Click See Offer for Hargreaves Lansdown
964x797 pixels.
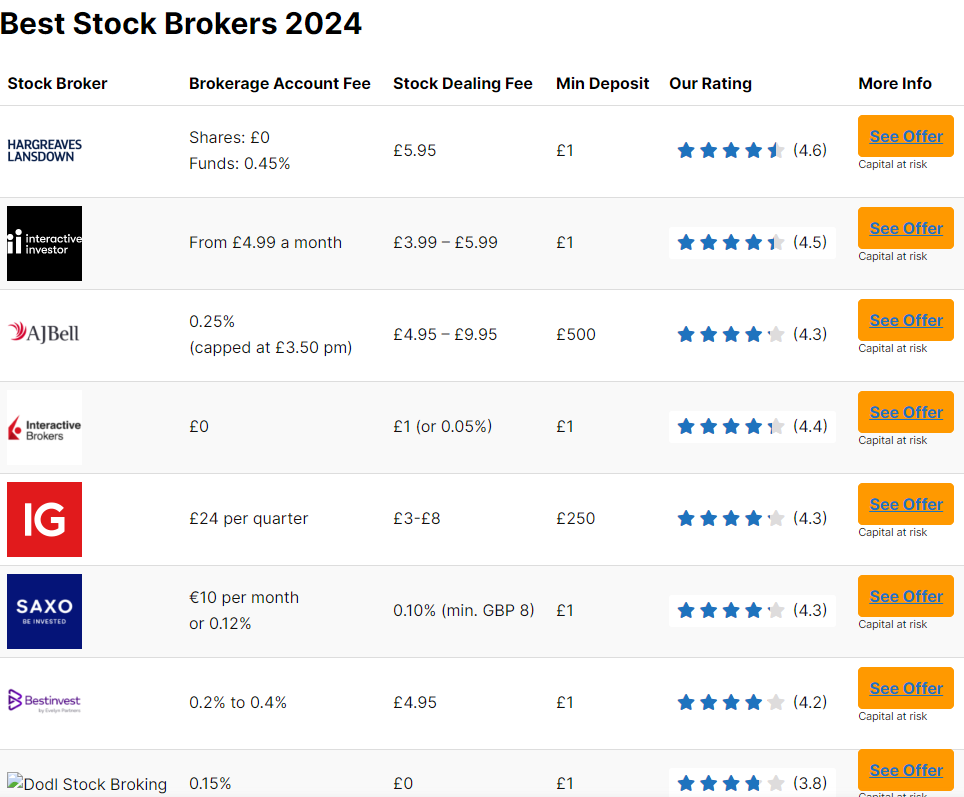[906, 136]
